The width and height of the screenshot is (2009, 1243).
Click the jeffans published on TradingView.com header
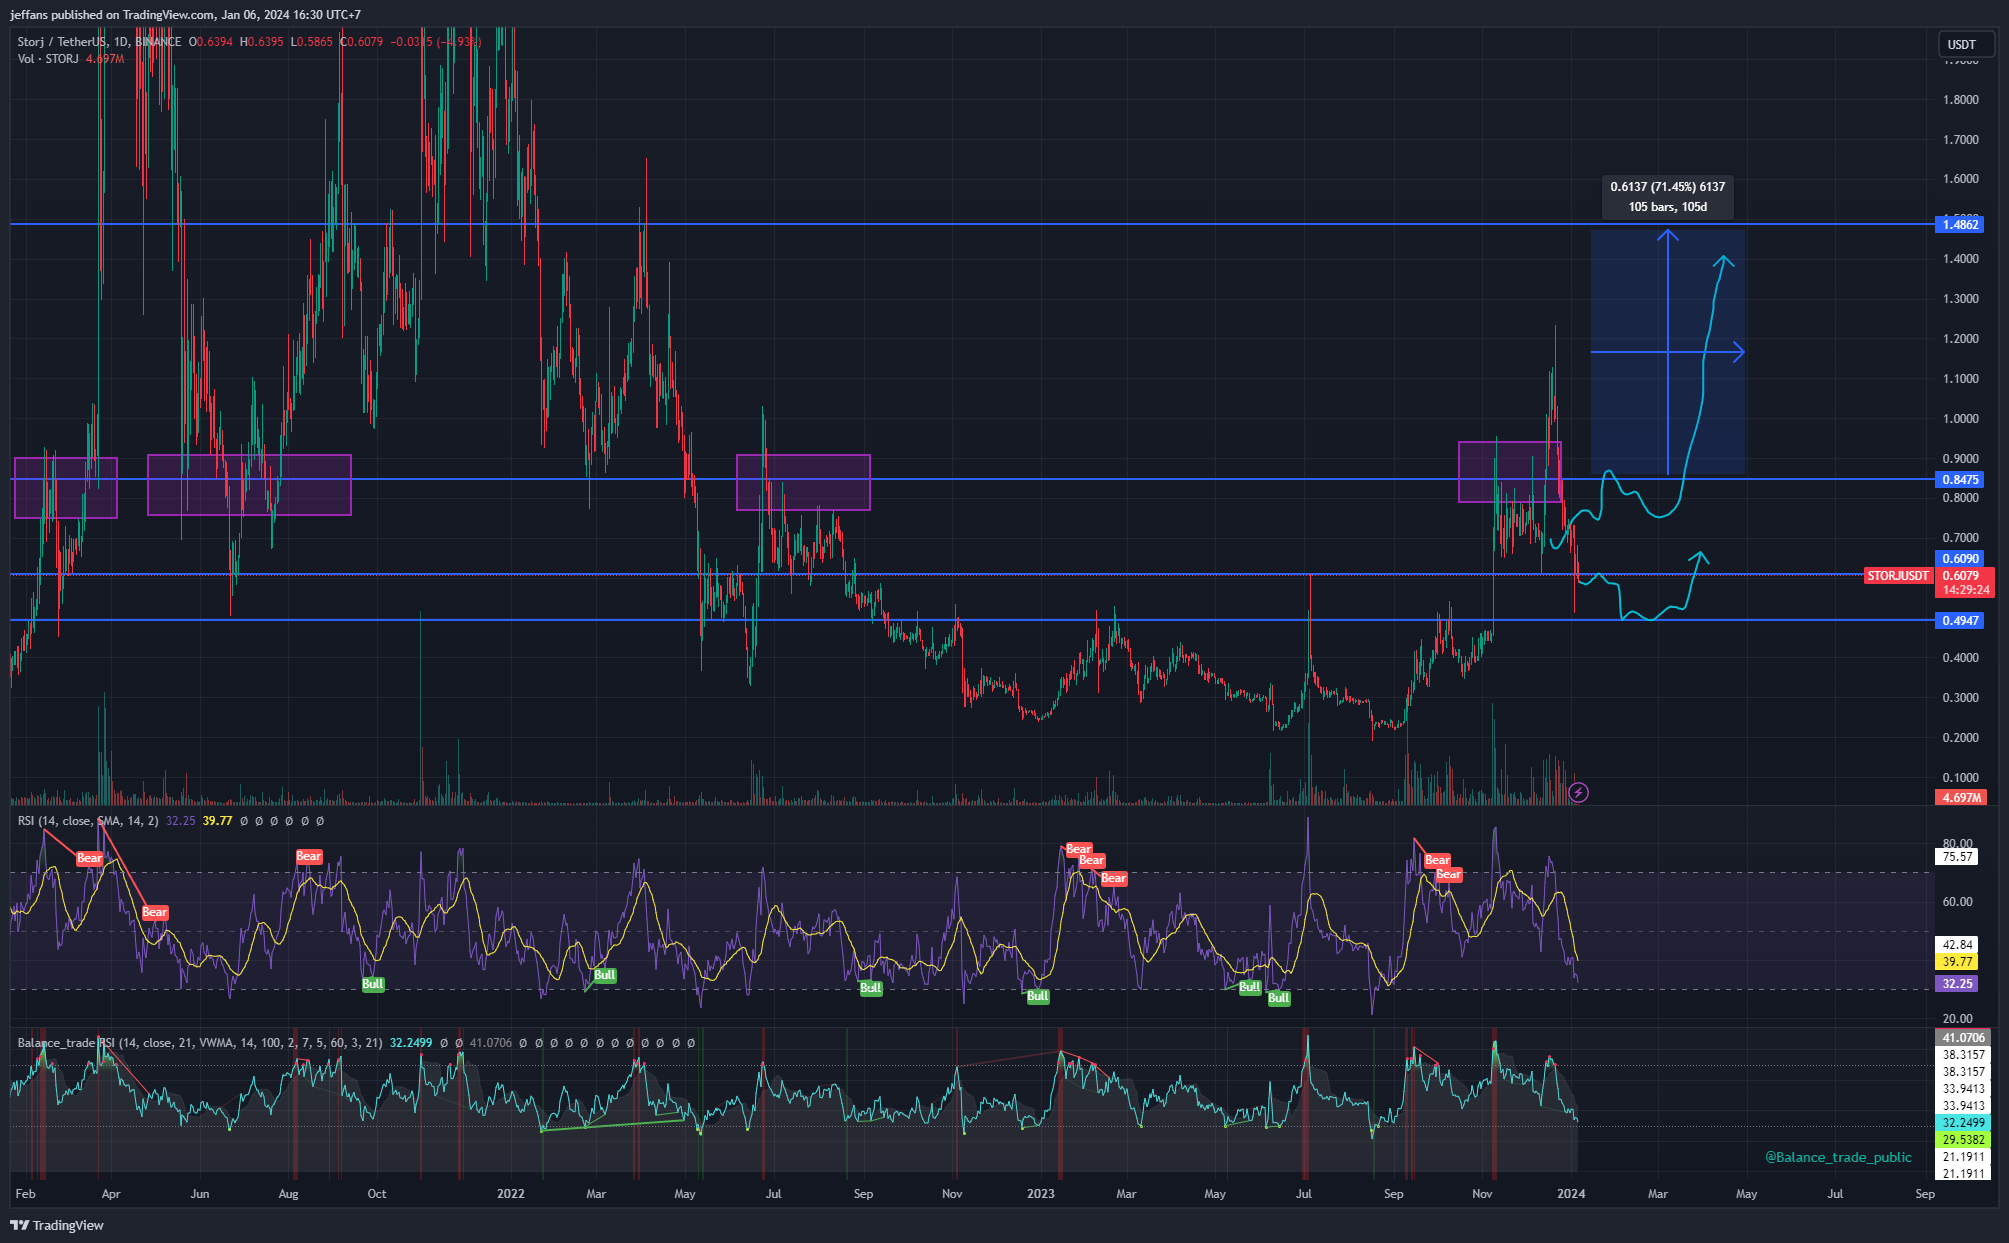[185, 15]
